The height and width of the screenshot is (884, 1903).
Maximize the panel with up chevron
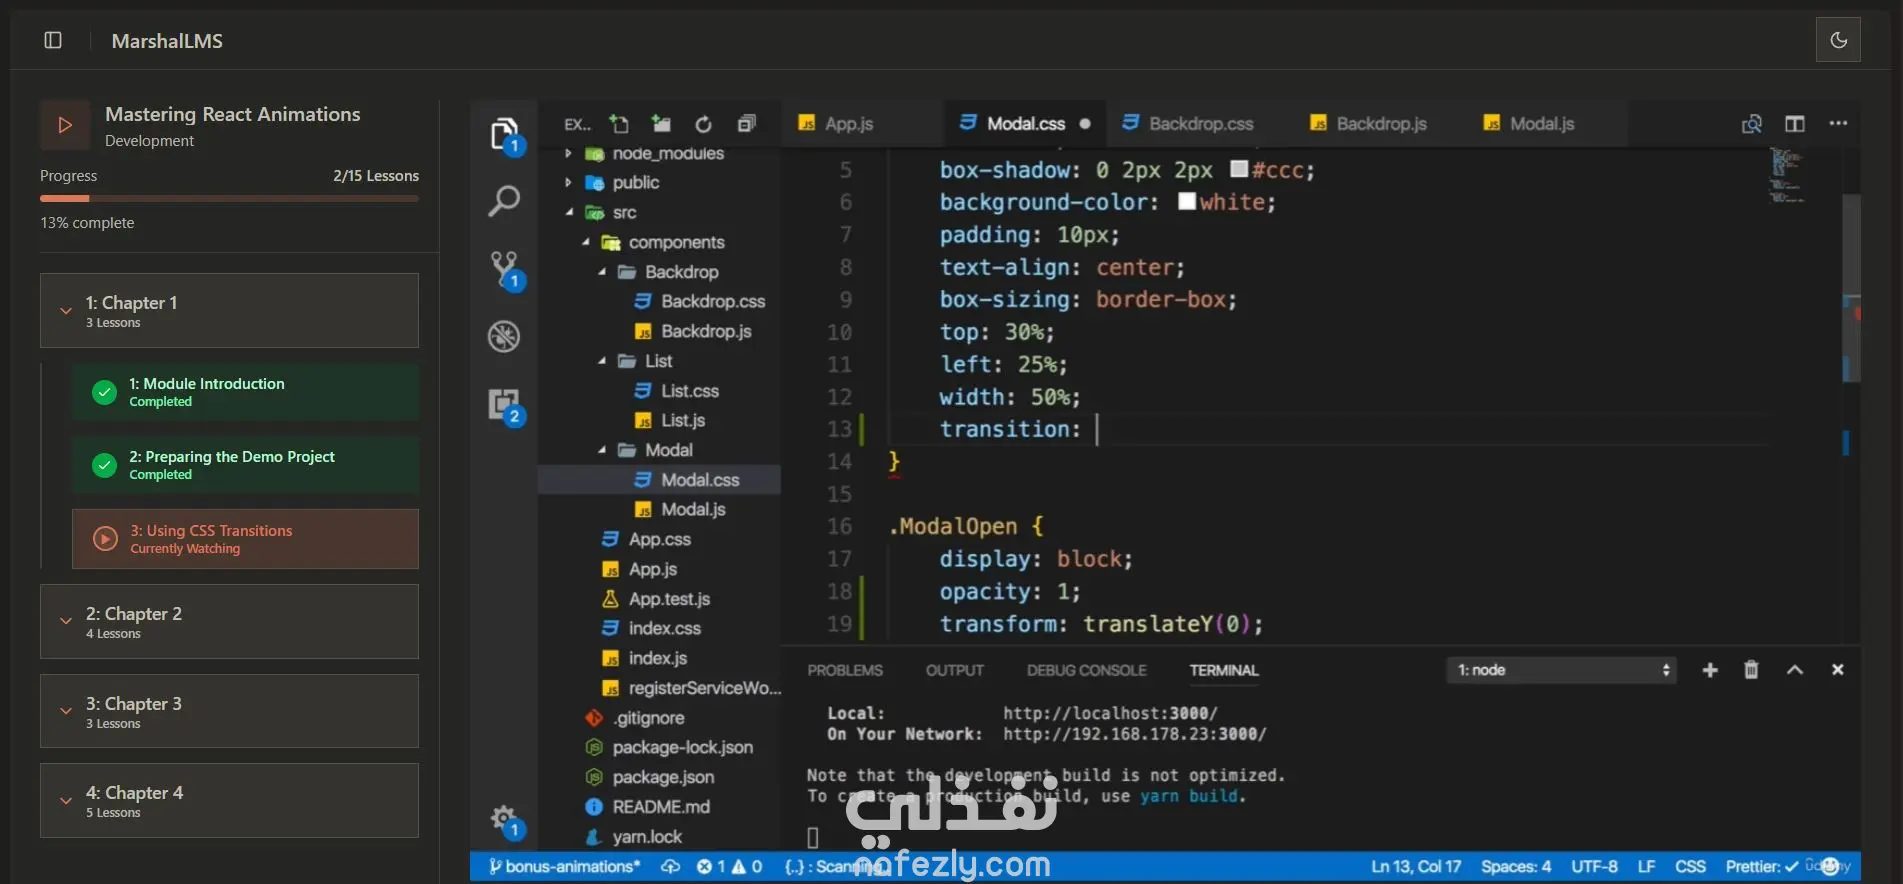tap(1795, 670)
